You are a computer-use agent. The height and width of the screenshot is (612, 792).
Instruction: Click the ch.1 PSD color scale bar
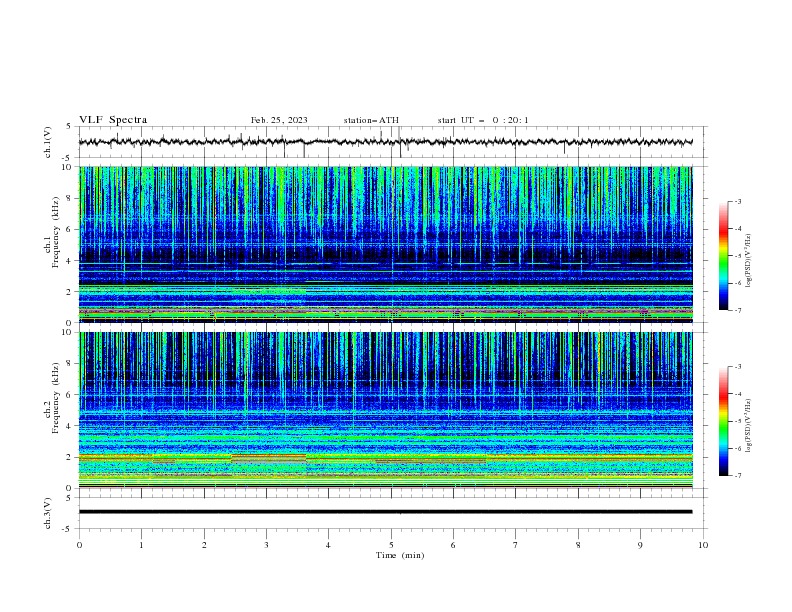723,256
